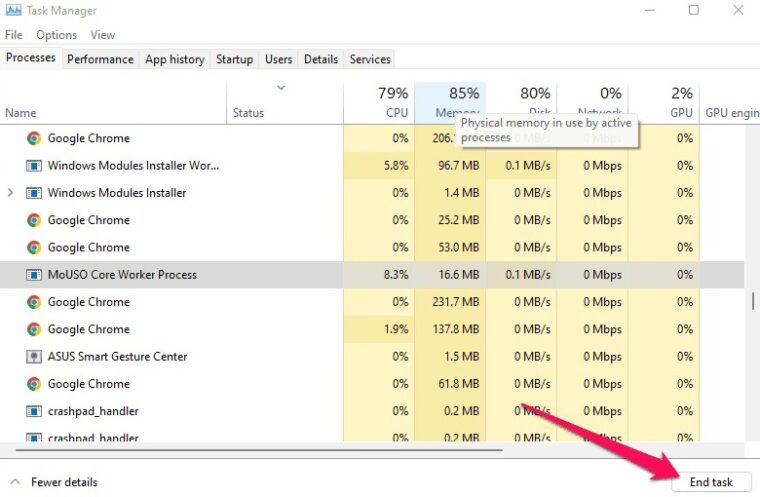Viewport: 760px width, 497px height.
Task: Maximize the Task Manager window
Action: click(x=694, y=10)
